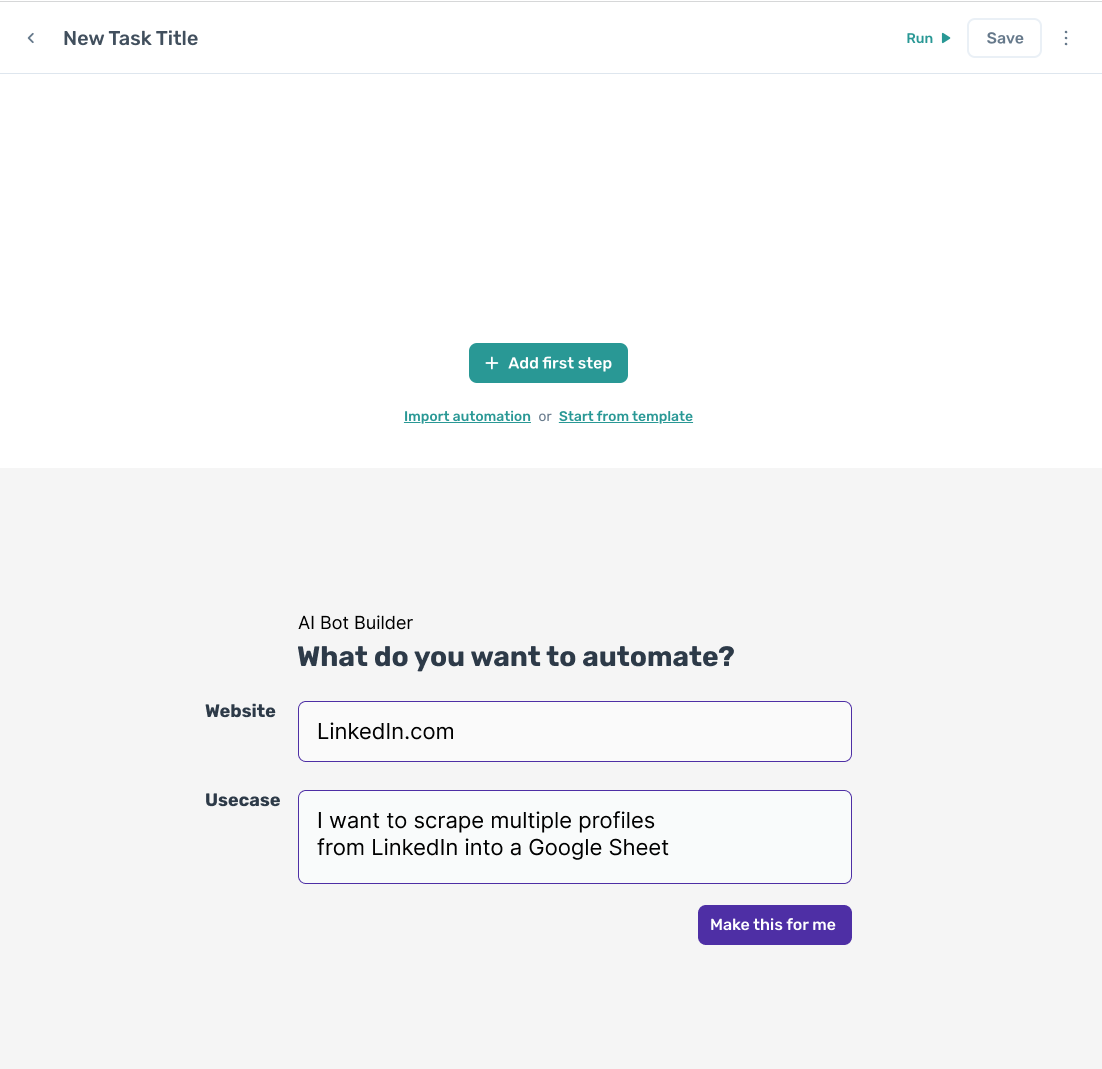1102x1069 pixels.
Task: Click the plus icon on Add first step
Action: (x=491, y=363)
